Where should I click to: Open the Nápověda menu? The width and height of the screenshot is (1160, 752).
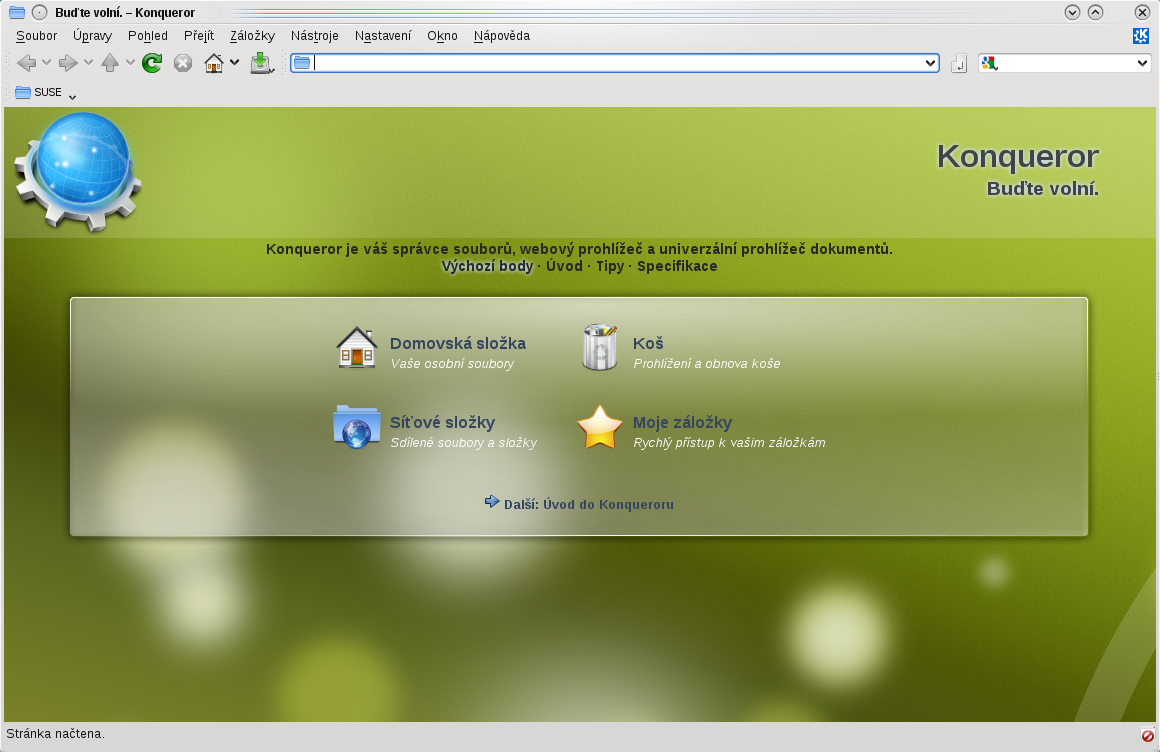(x=502, y=36)
